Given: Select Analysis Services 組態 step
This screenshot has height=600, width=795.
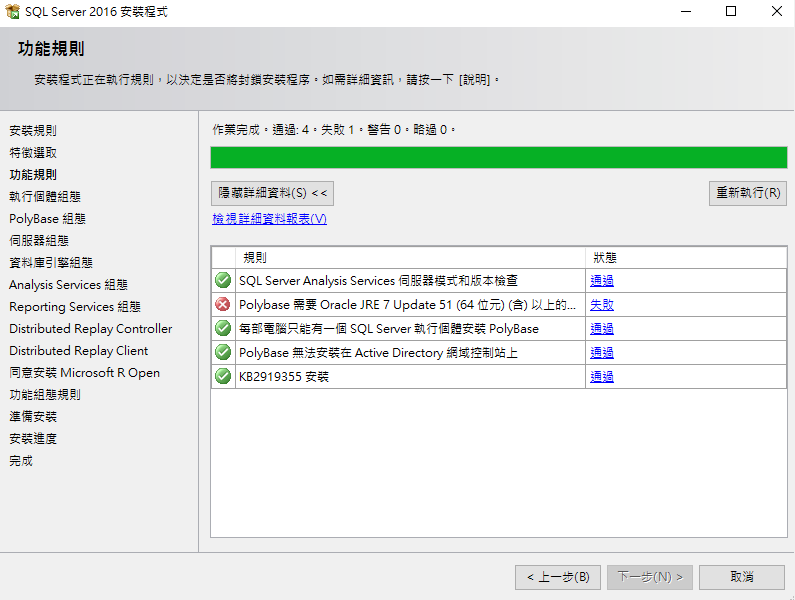Looking at the screenshot, I should click(68, 285).
